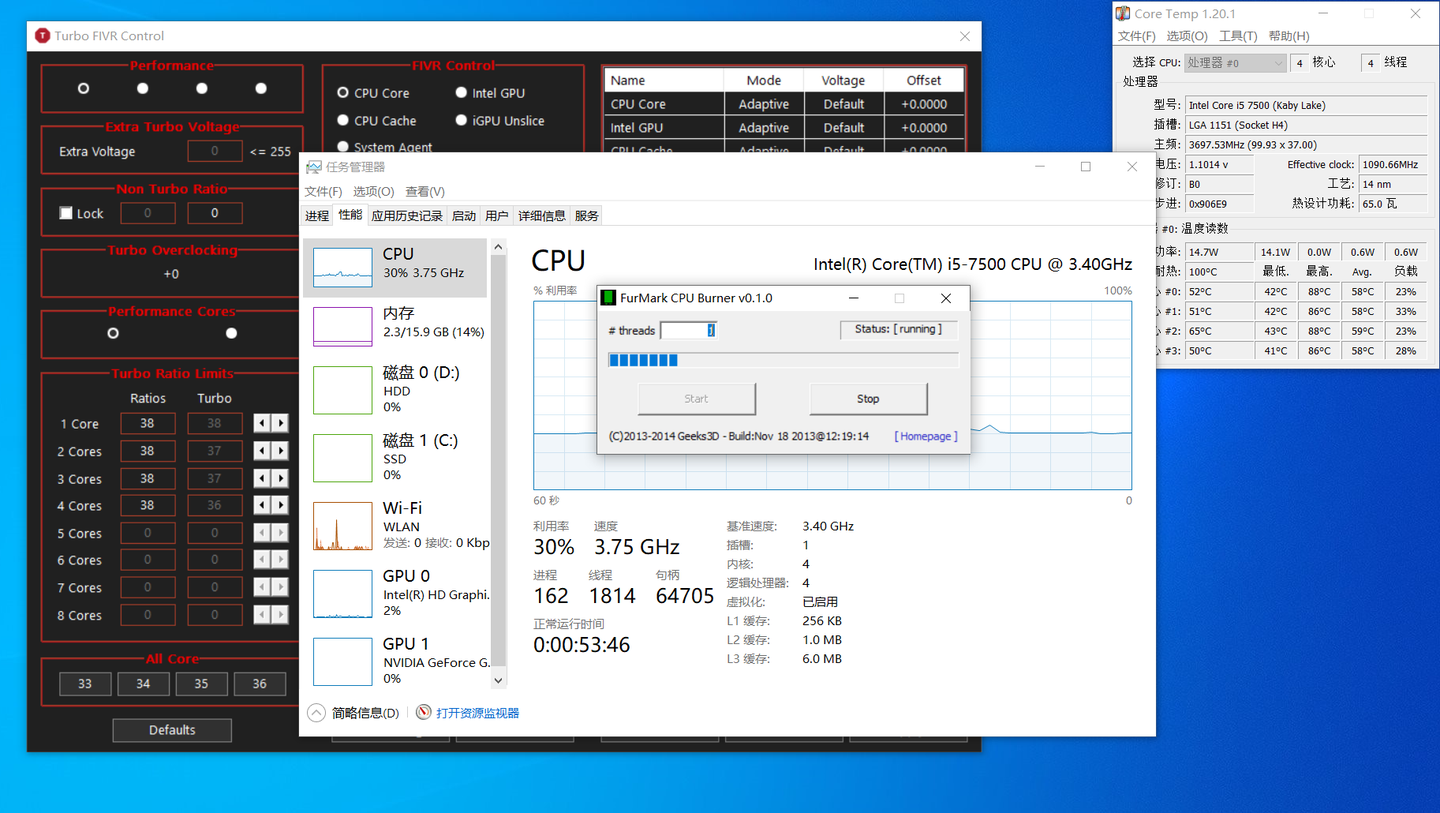Select the right Performance Cores radio button
This screenshot has width=1440, height=813.
(232, 333)
